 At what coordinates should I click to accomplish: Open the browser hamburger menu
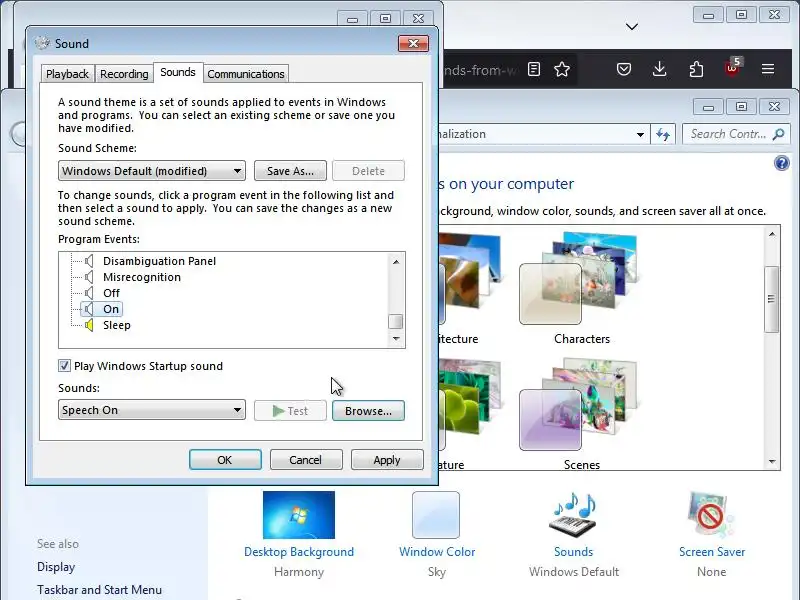768,69
